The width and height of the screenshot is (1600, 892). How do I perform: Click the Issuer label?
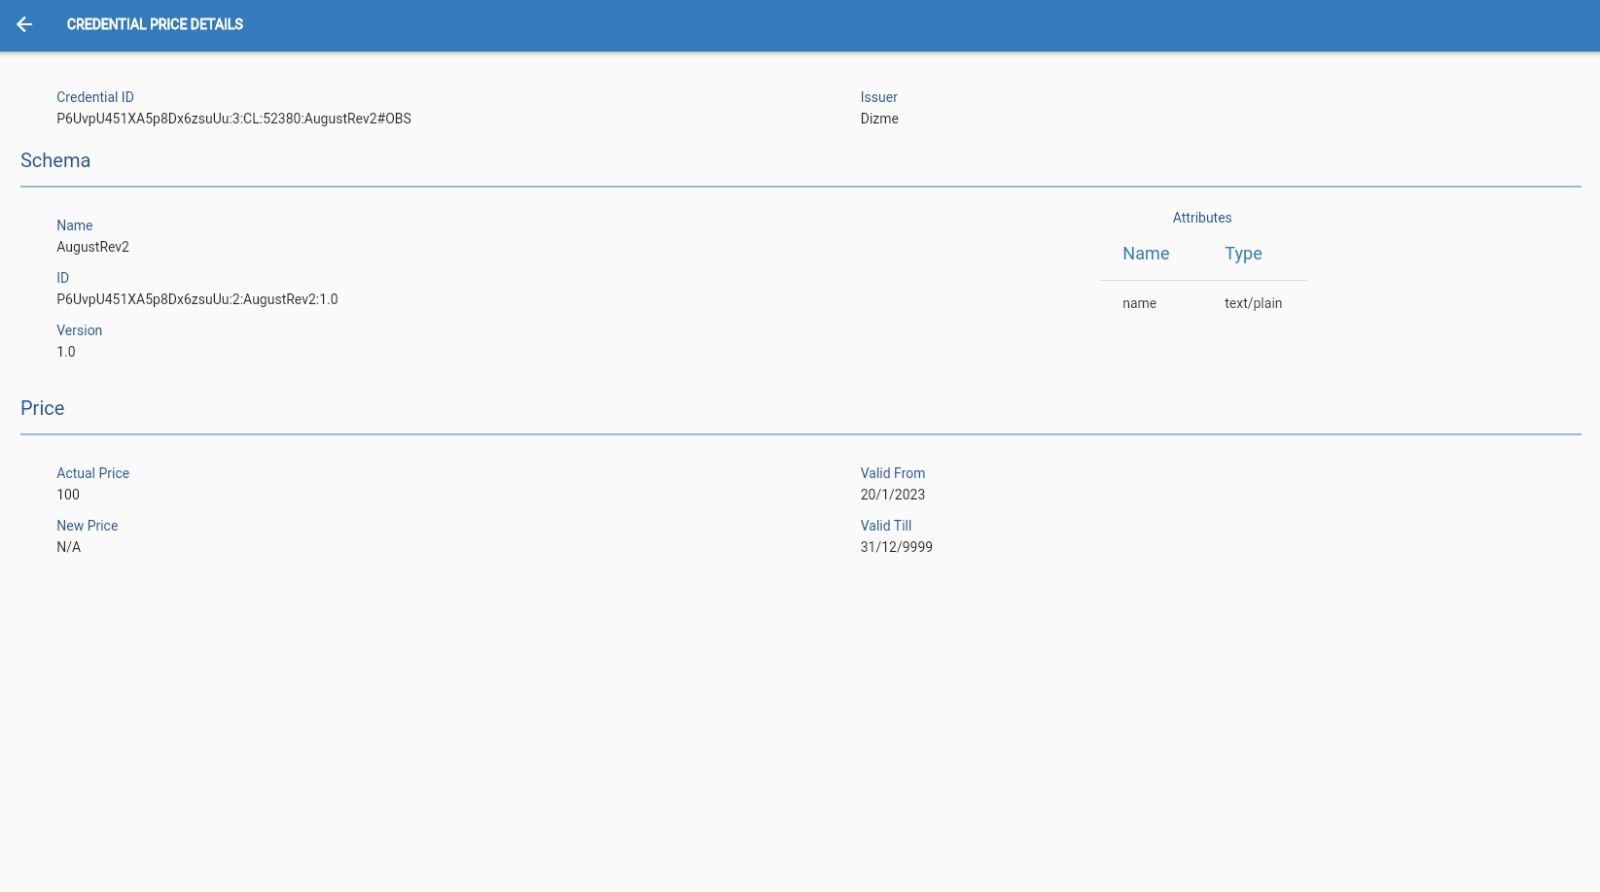879,97
